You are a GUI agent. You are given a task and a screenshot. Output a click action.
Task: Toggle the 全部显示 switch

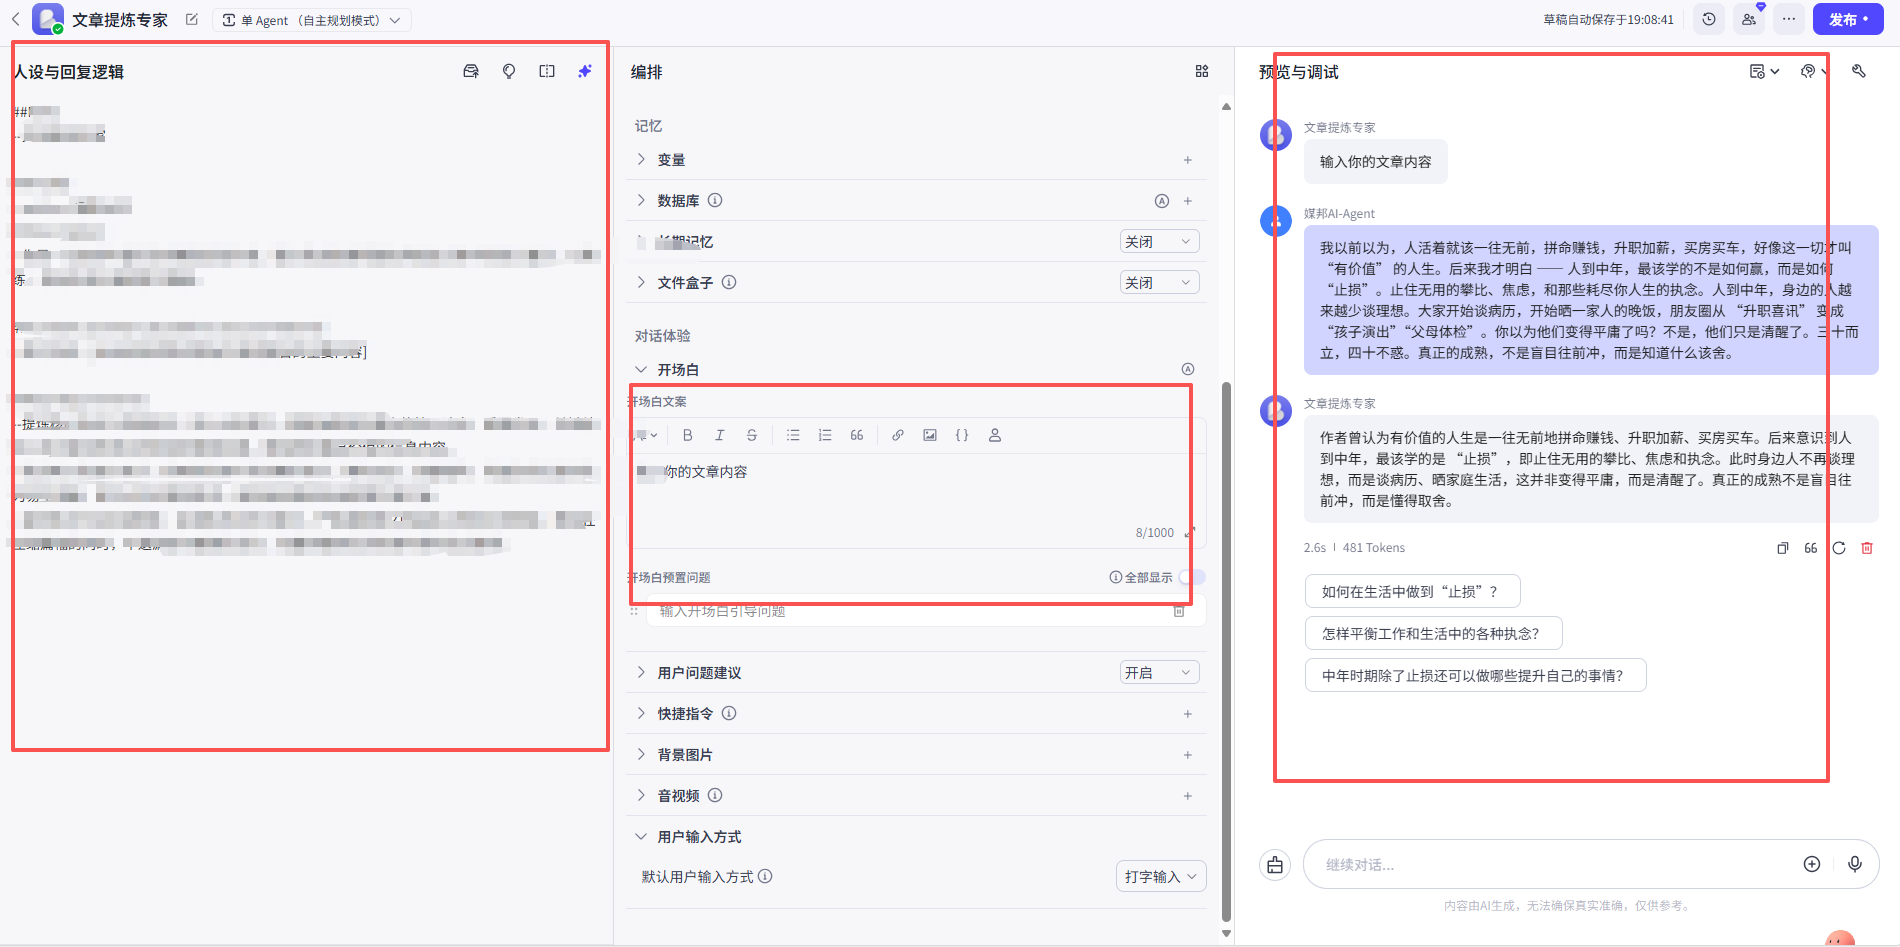[1192, 577]
